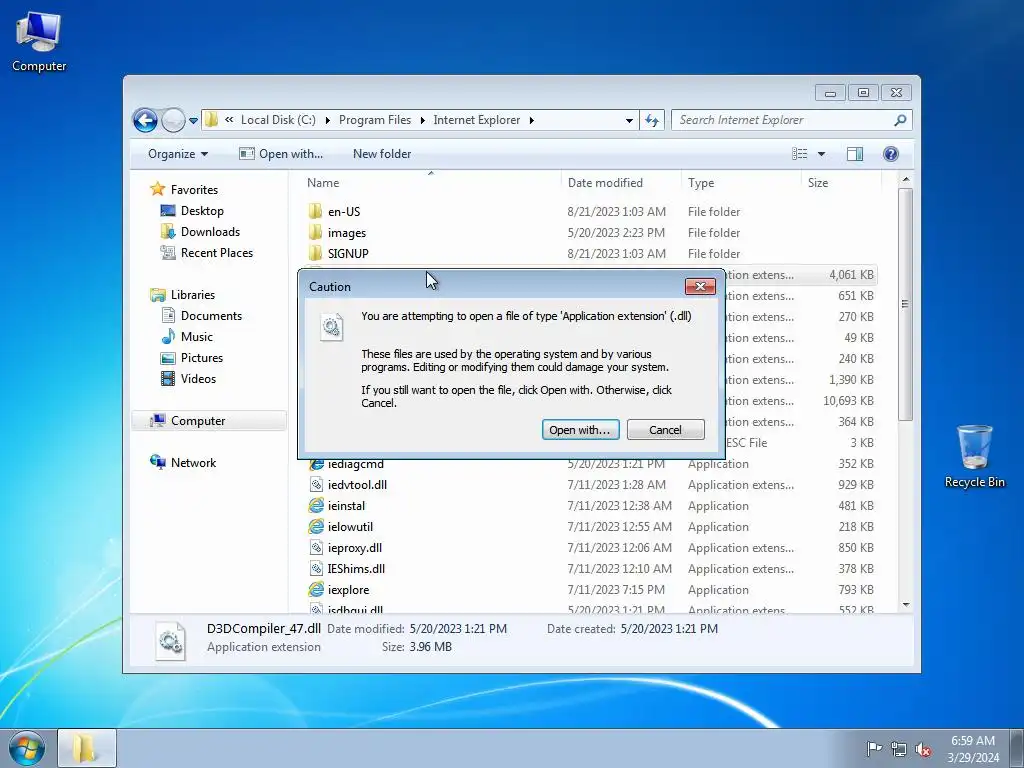The height and width of the screenshot is (768, 1024).
Task: Select the en-US folder icon
Action: (x=315, y=211)
